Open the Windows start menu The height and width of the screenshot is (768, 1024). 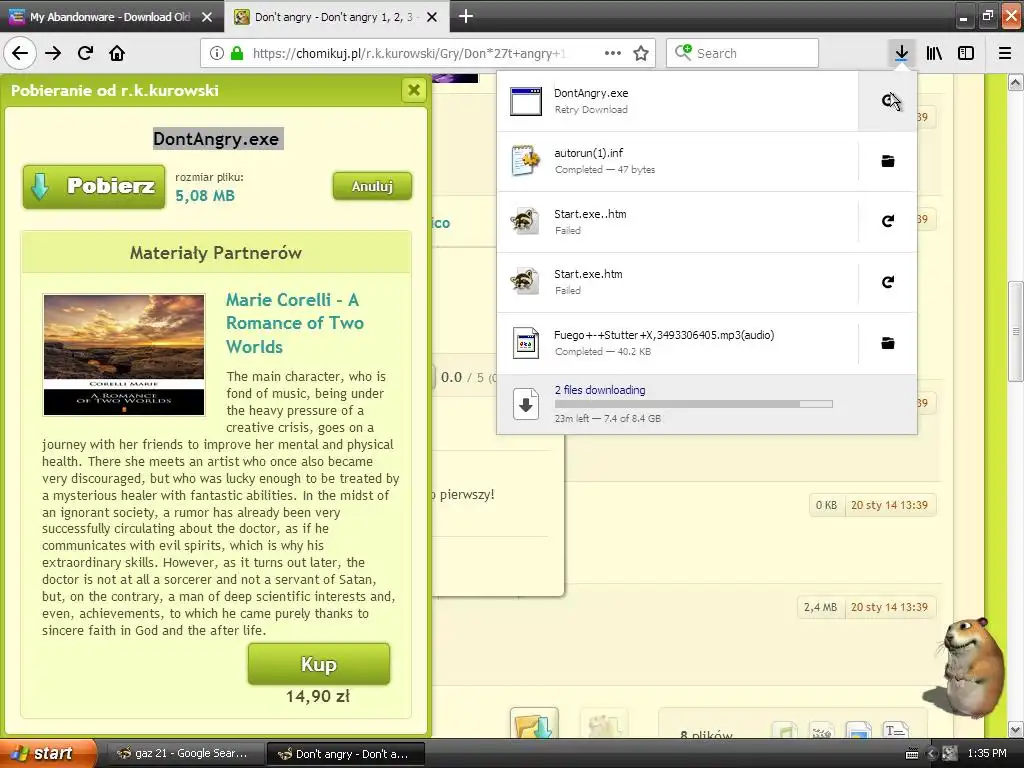pyautogui.click(x=46, y=754)
